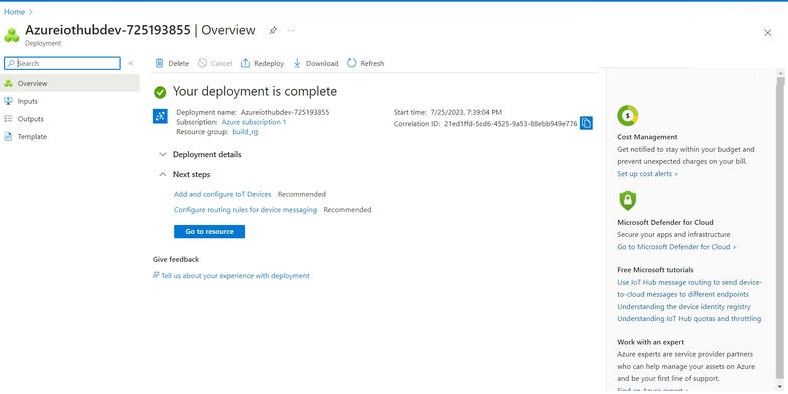The width and height of the screenshot is (788, 394).
Task: Click the Overview menu icon
Action: (8, 83)
